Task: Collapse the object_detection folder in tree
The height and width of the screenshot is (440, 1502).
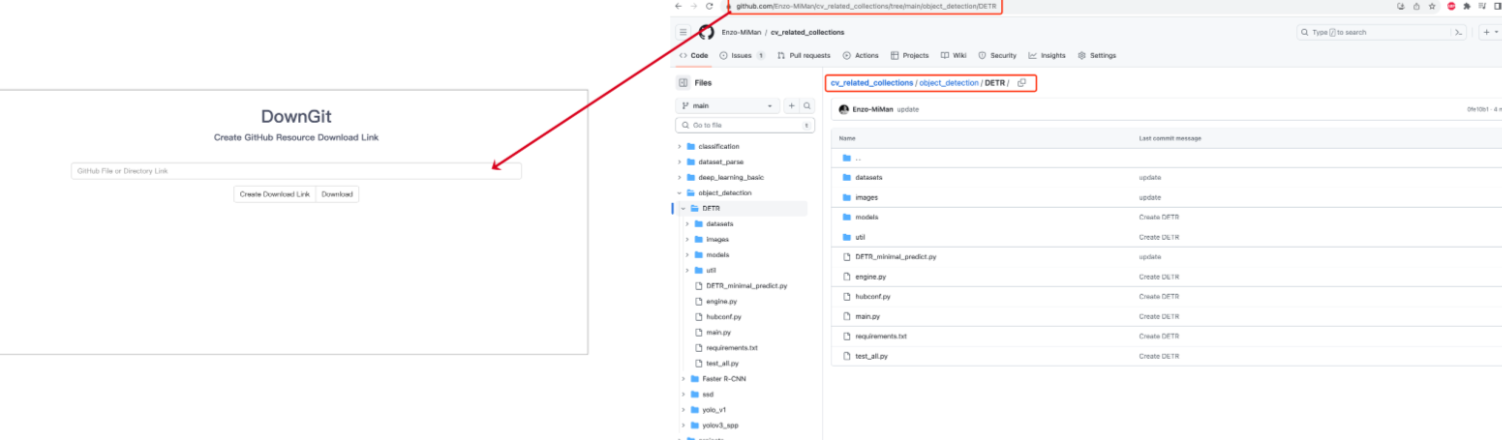Action: 680,193
